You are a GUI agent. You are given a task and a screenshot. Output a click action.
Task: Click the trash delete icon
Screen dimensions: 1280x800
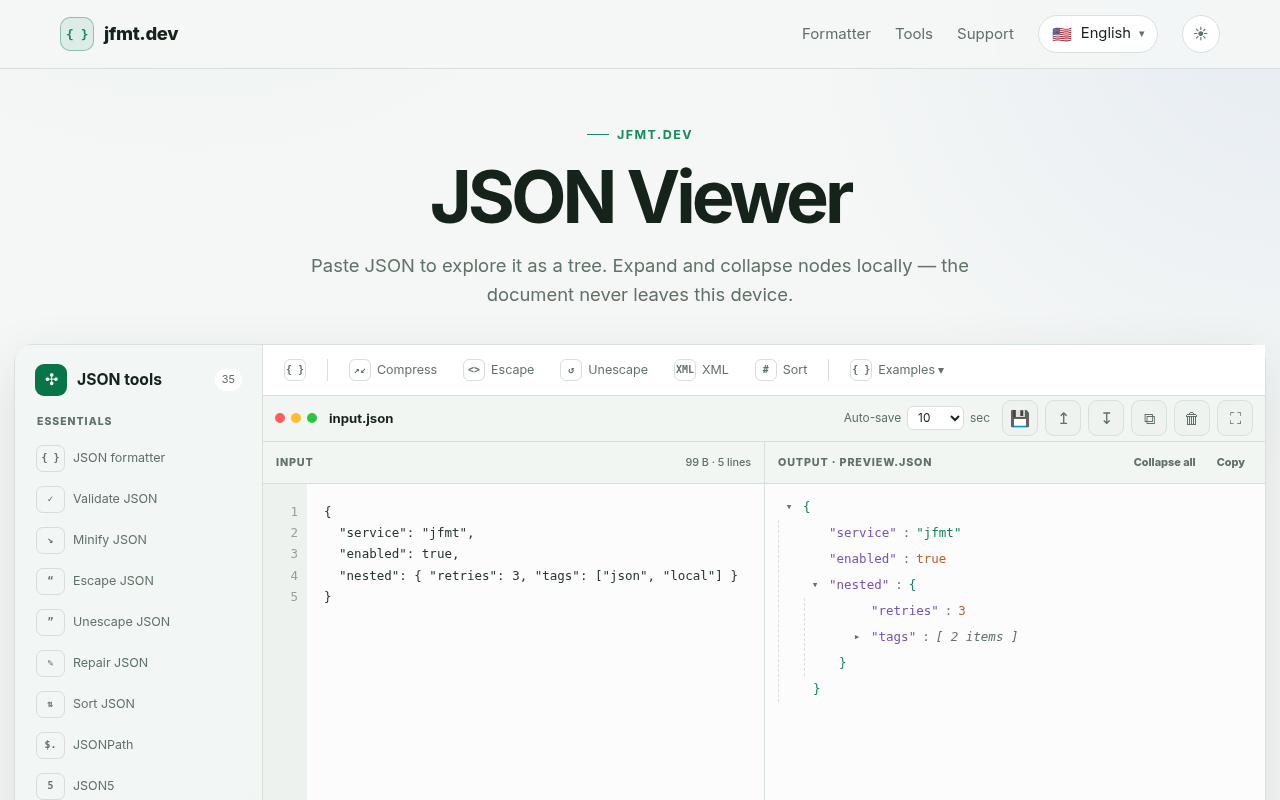1192,418
